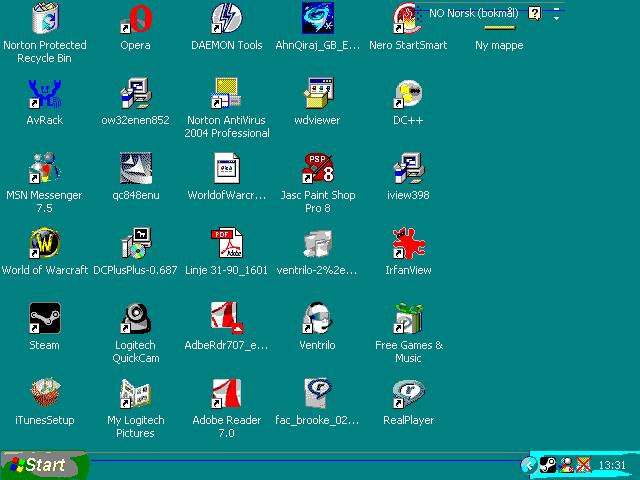This screenshot has height=480, width=640.
Task: Click the NO Norsk (bokmål) language indicator
Action: pos(473,13)
